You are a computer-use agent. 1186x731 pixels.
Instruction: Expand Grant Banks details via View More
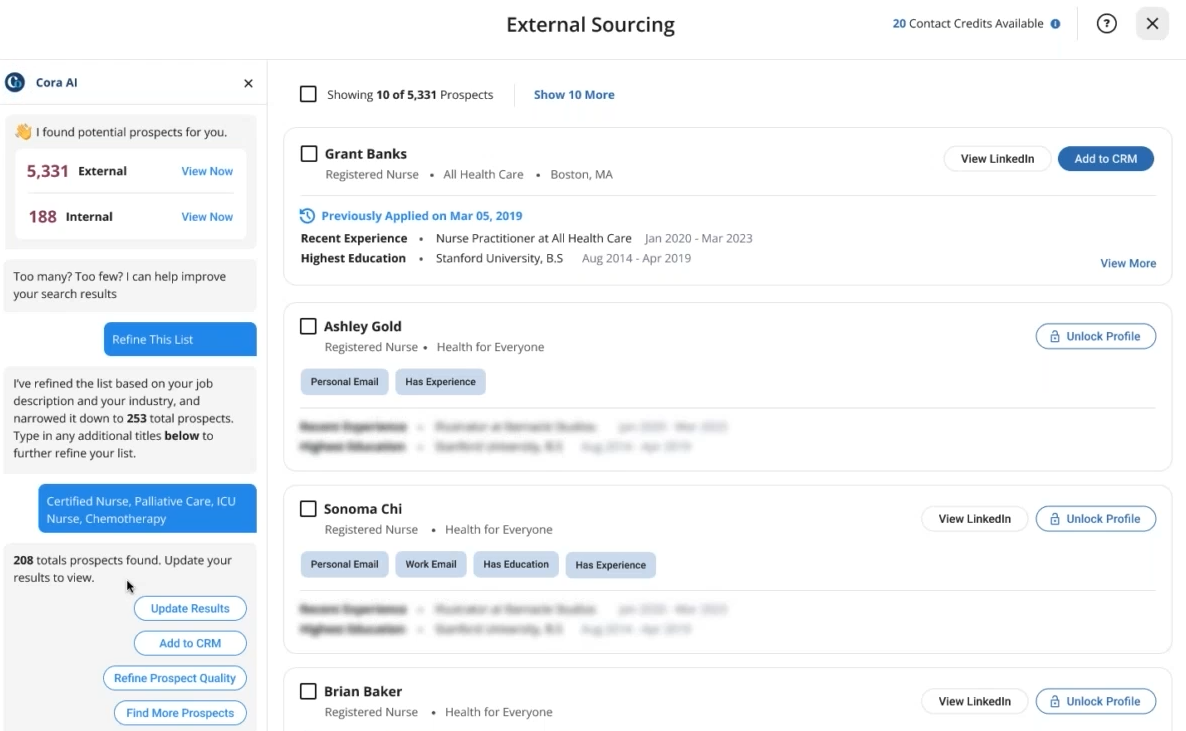point(1128,263)
